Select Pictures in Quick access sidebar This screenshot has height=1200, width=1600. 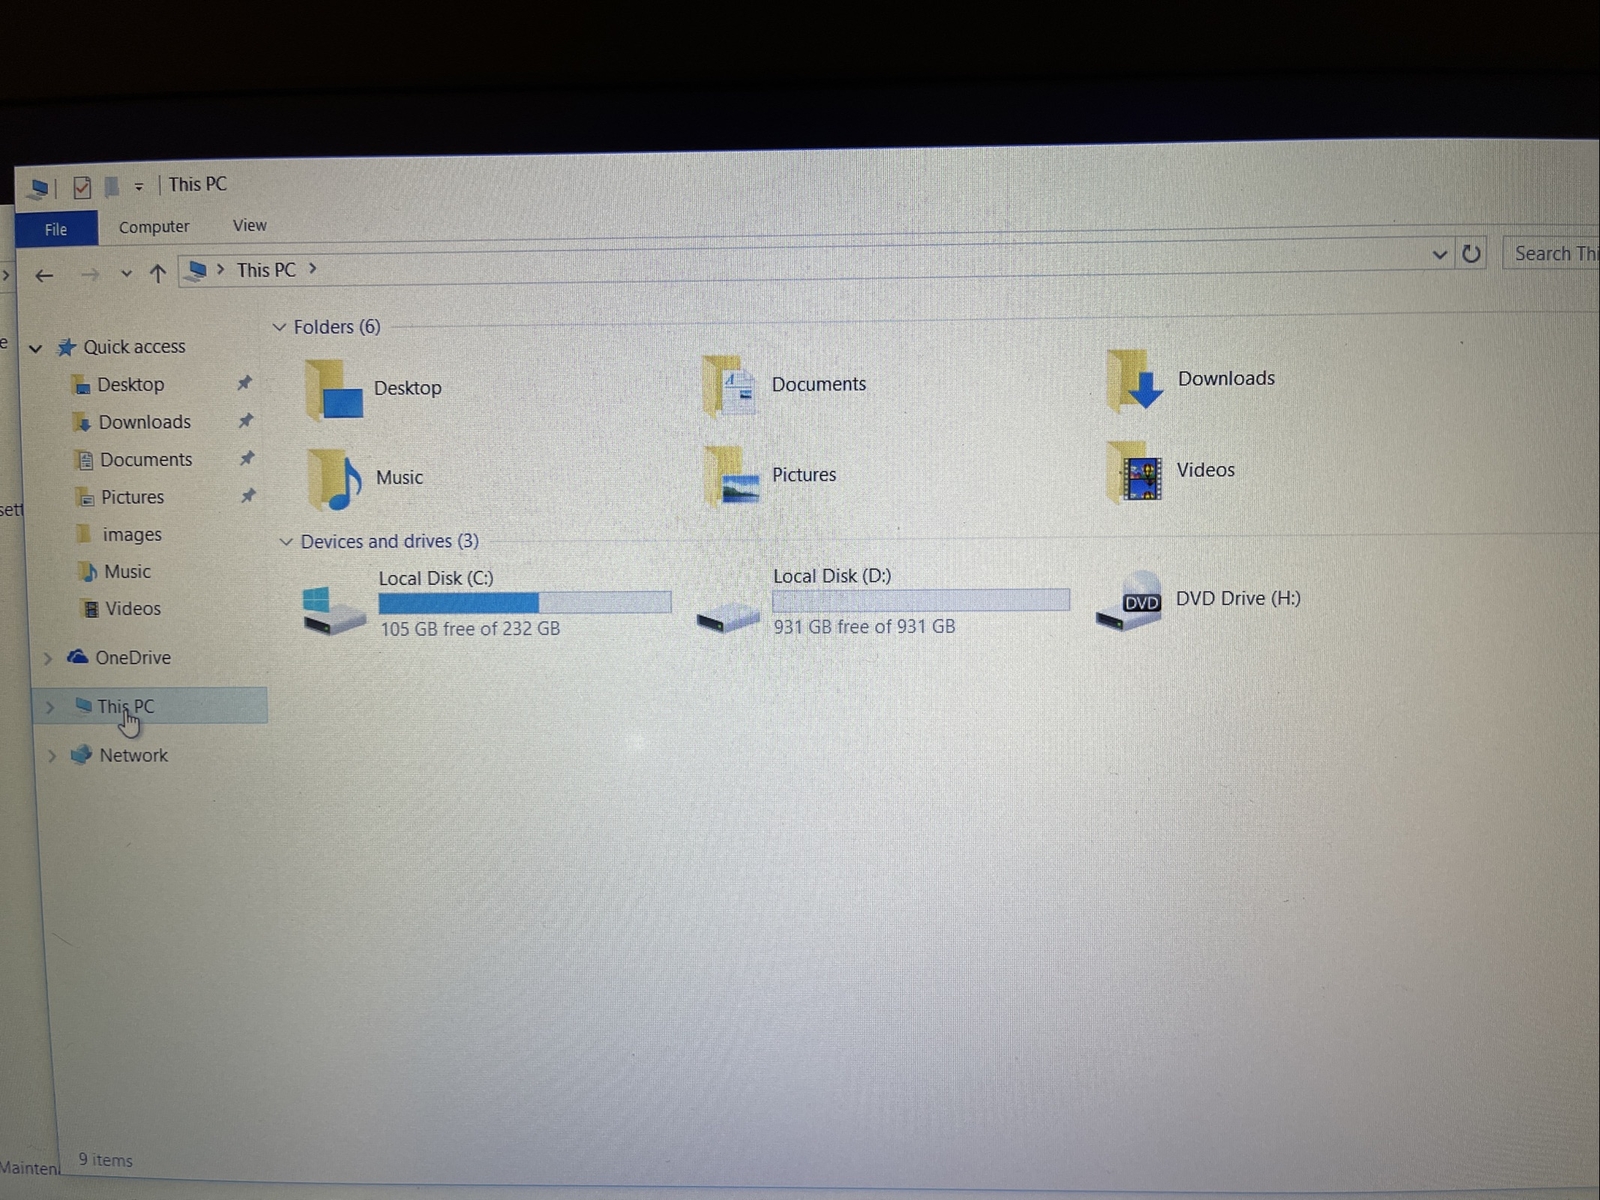pos(132,497)
